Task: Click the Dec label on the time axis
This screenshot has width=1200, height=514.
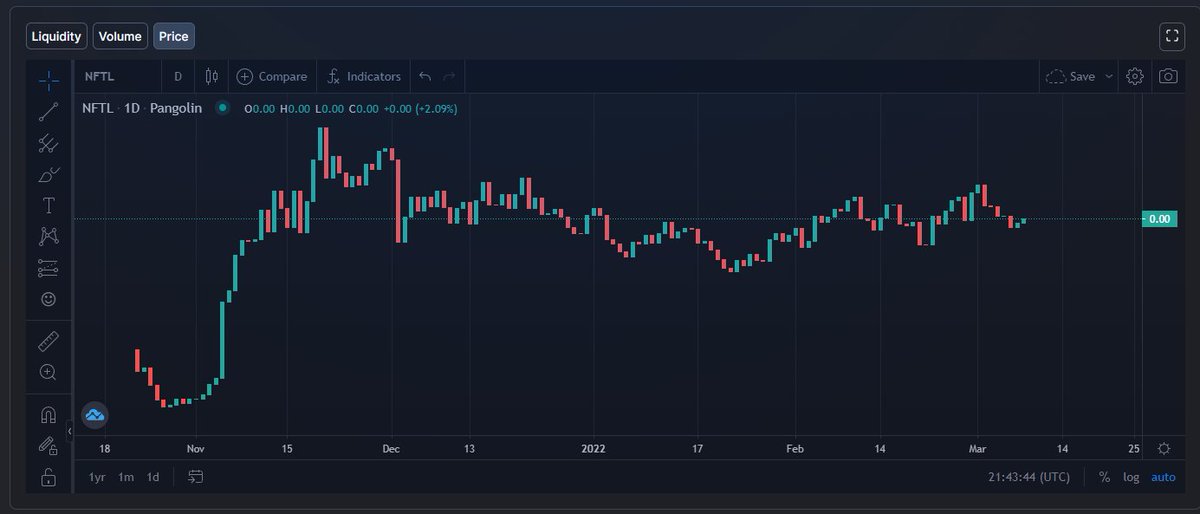Action: [x=392, y=448]
